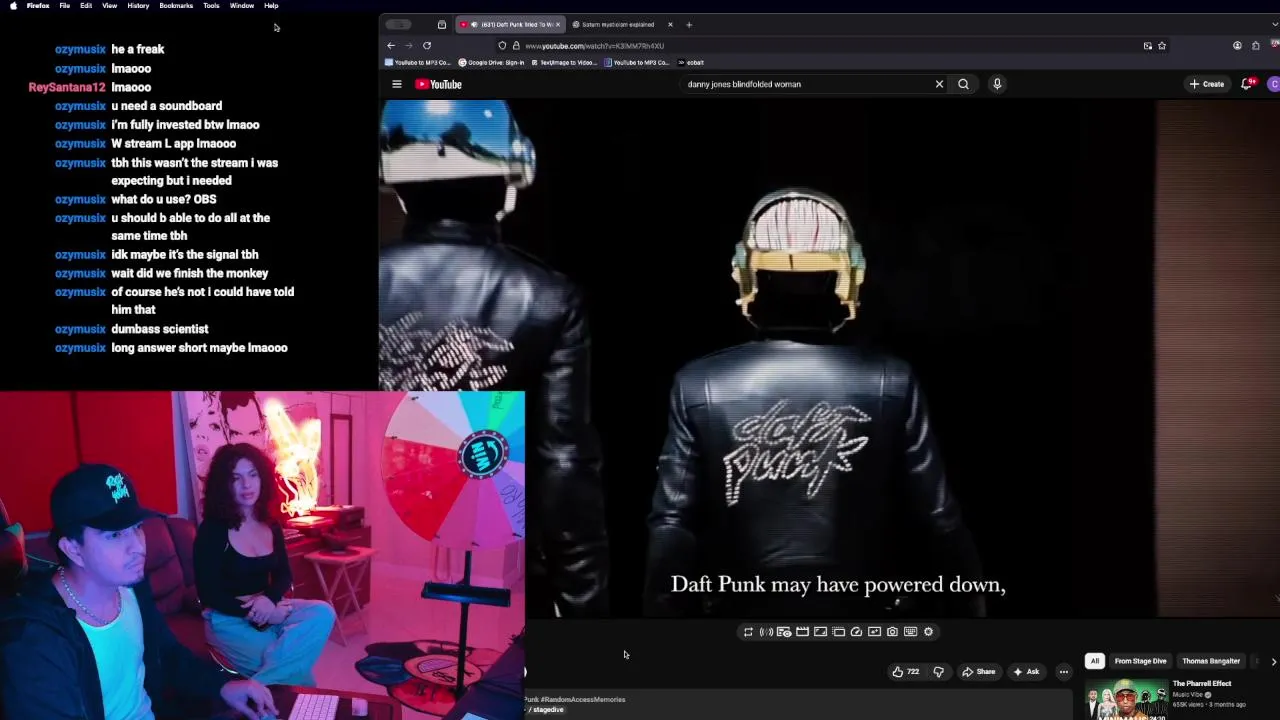Open The Pharrell Effect video thumbnail

1126,700
